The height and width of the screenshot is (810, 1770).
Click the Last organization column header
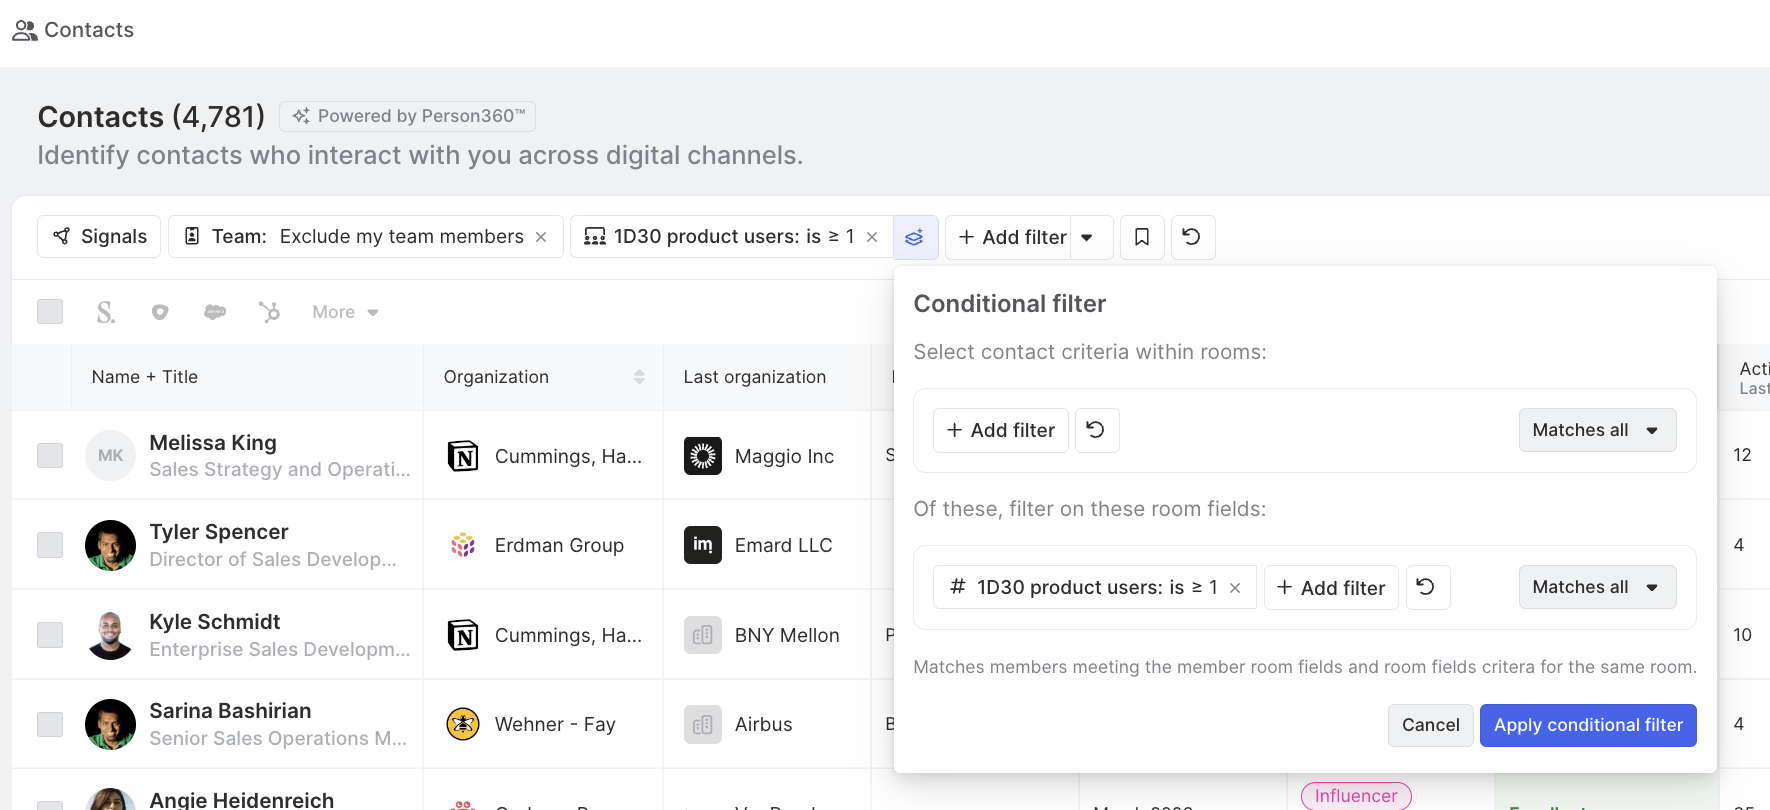[755, 377]
